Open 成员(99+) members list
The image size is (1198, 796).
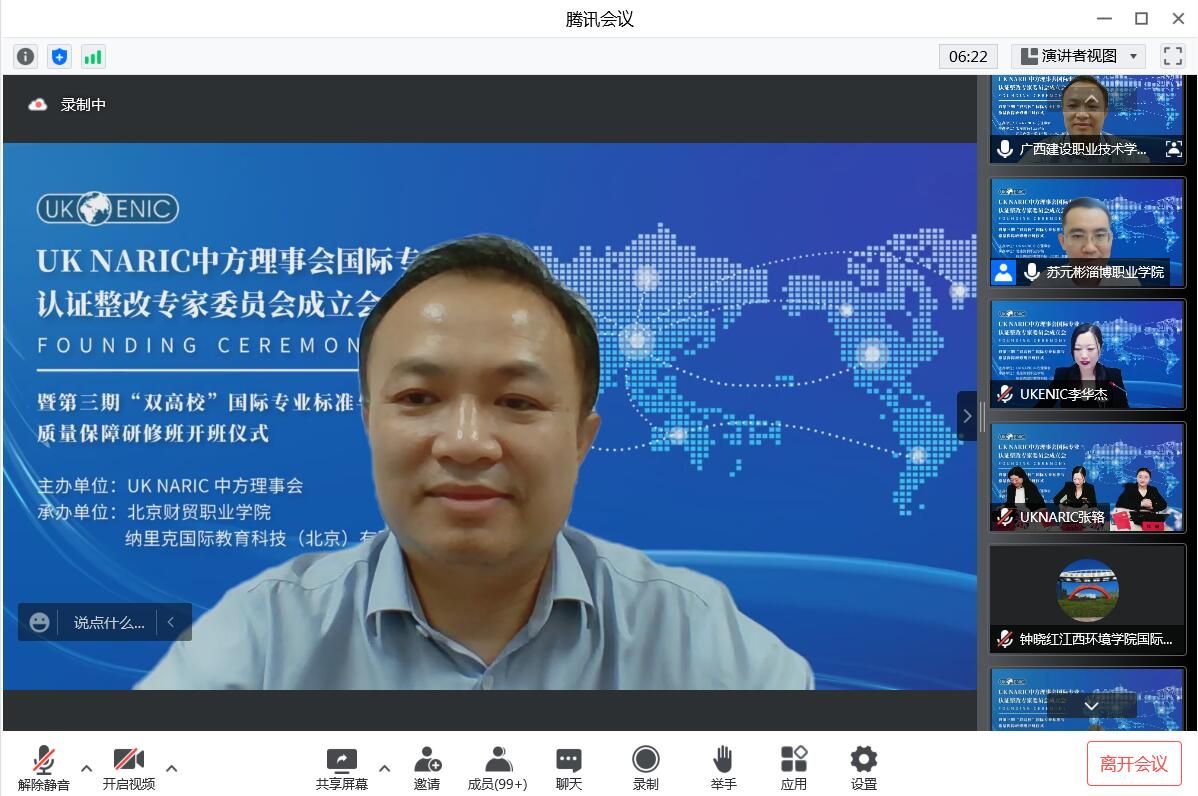click(497, 767)
